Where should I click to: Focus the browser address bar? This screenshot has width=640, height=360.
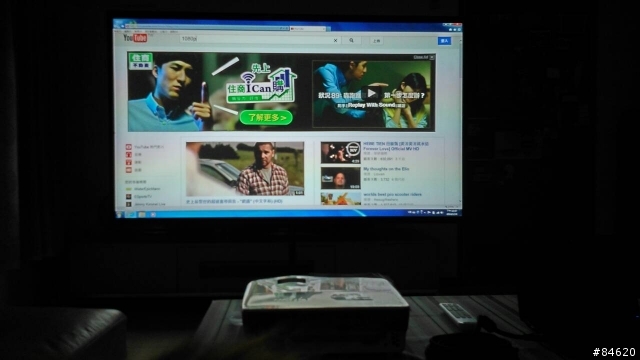[x=206, y=27]
